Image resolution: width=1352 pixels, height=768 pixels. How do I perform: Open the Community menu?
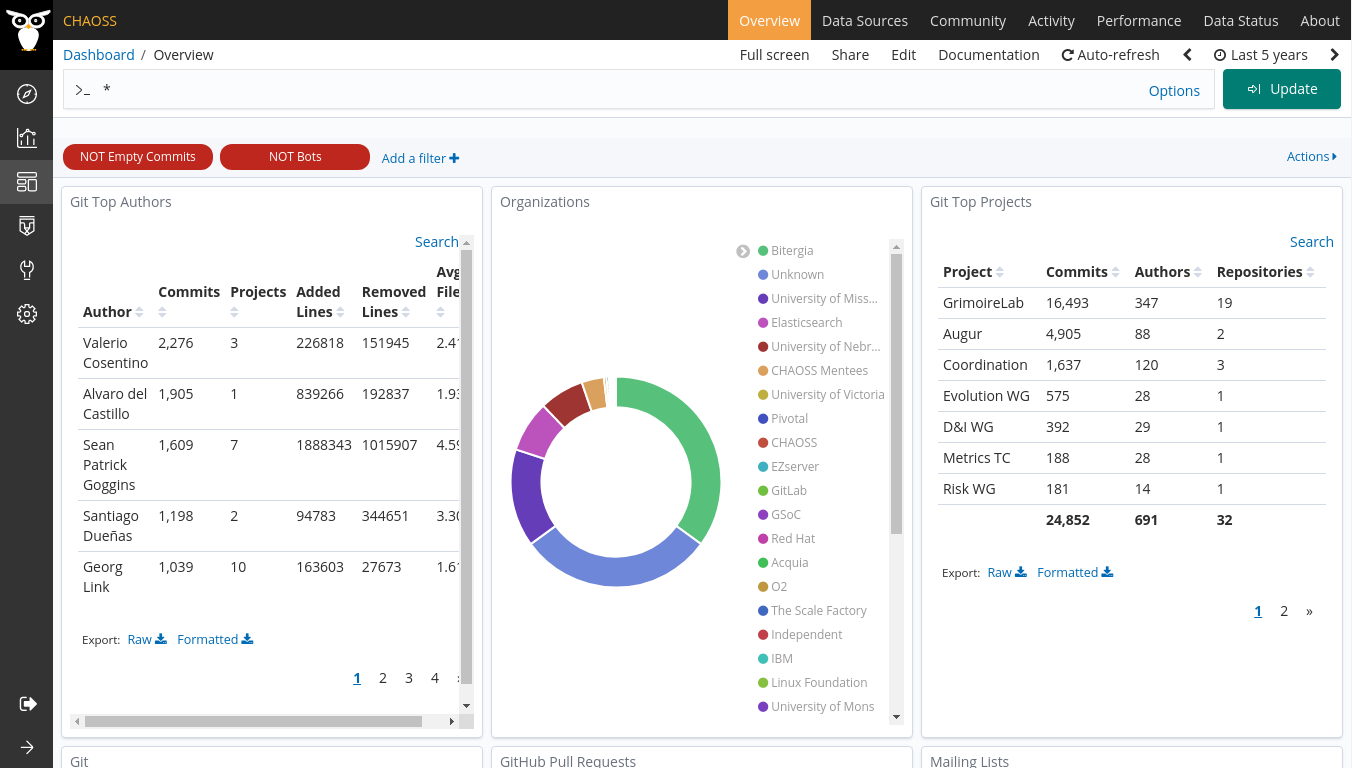pos(968,20)
